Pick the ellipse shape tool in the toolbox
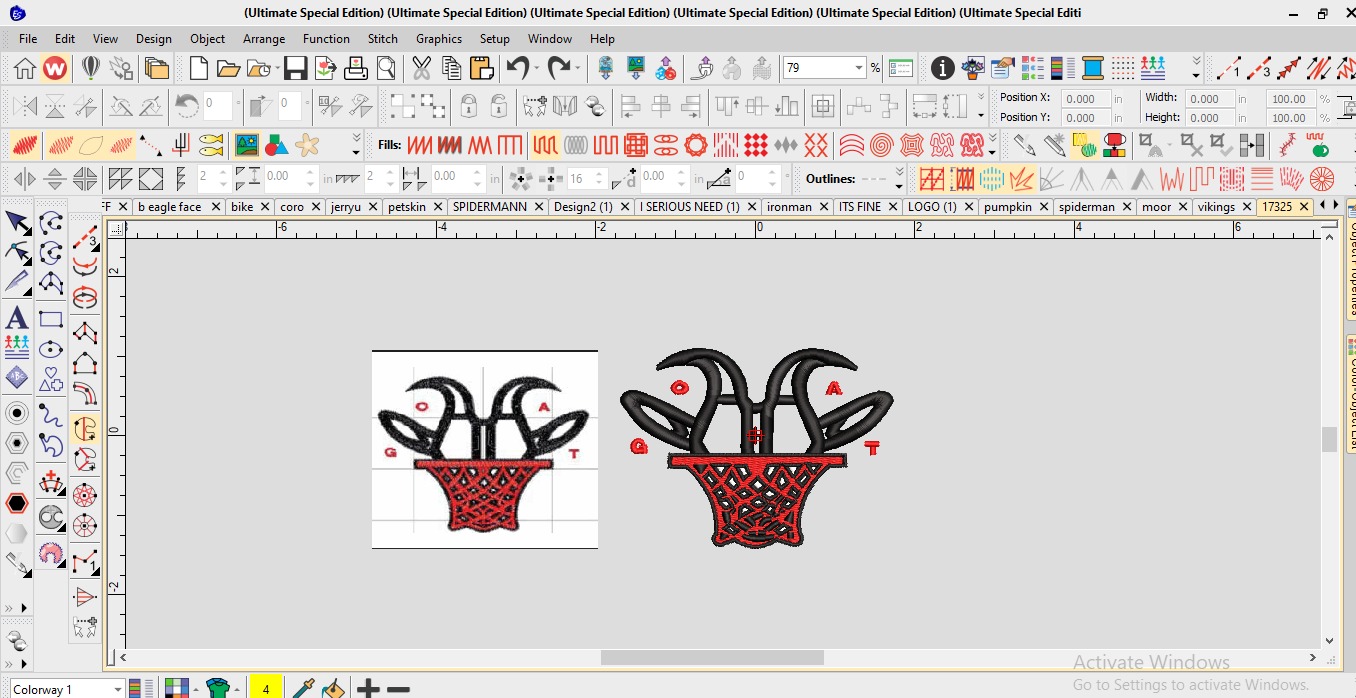Image resolution: width=1356 pixels, height=698 pixels. point(51,350)
